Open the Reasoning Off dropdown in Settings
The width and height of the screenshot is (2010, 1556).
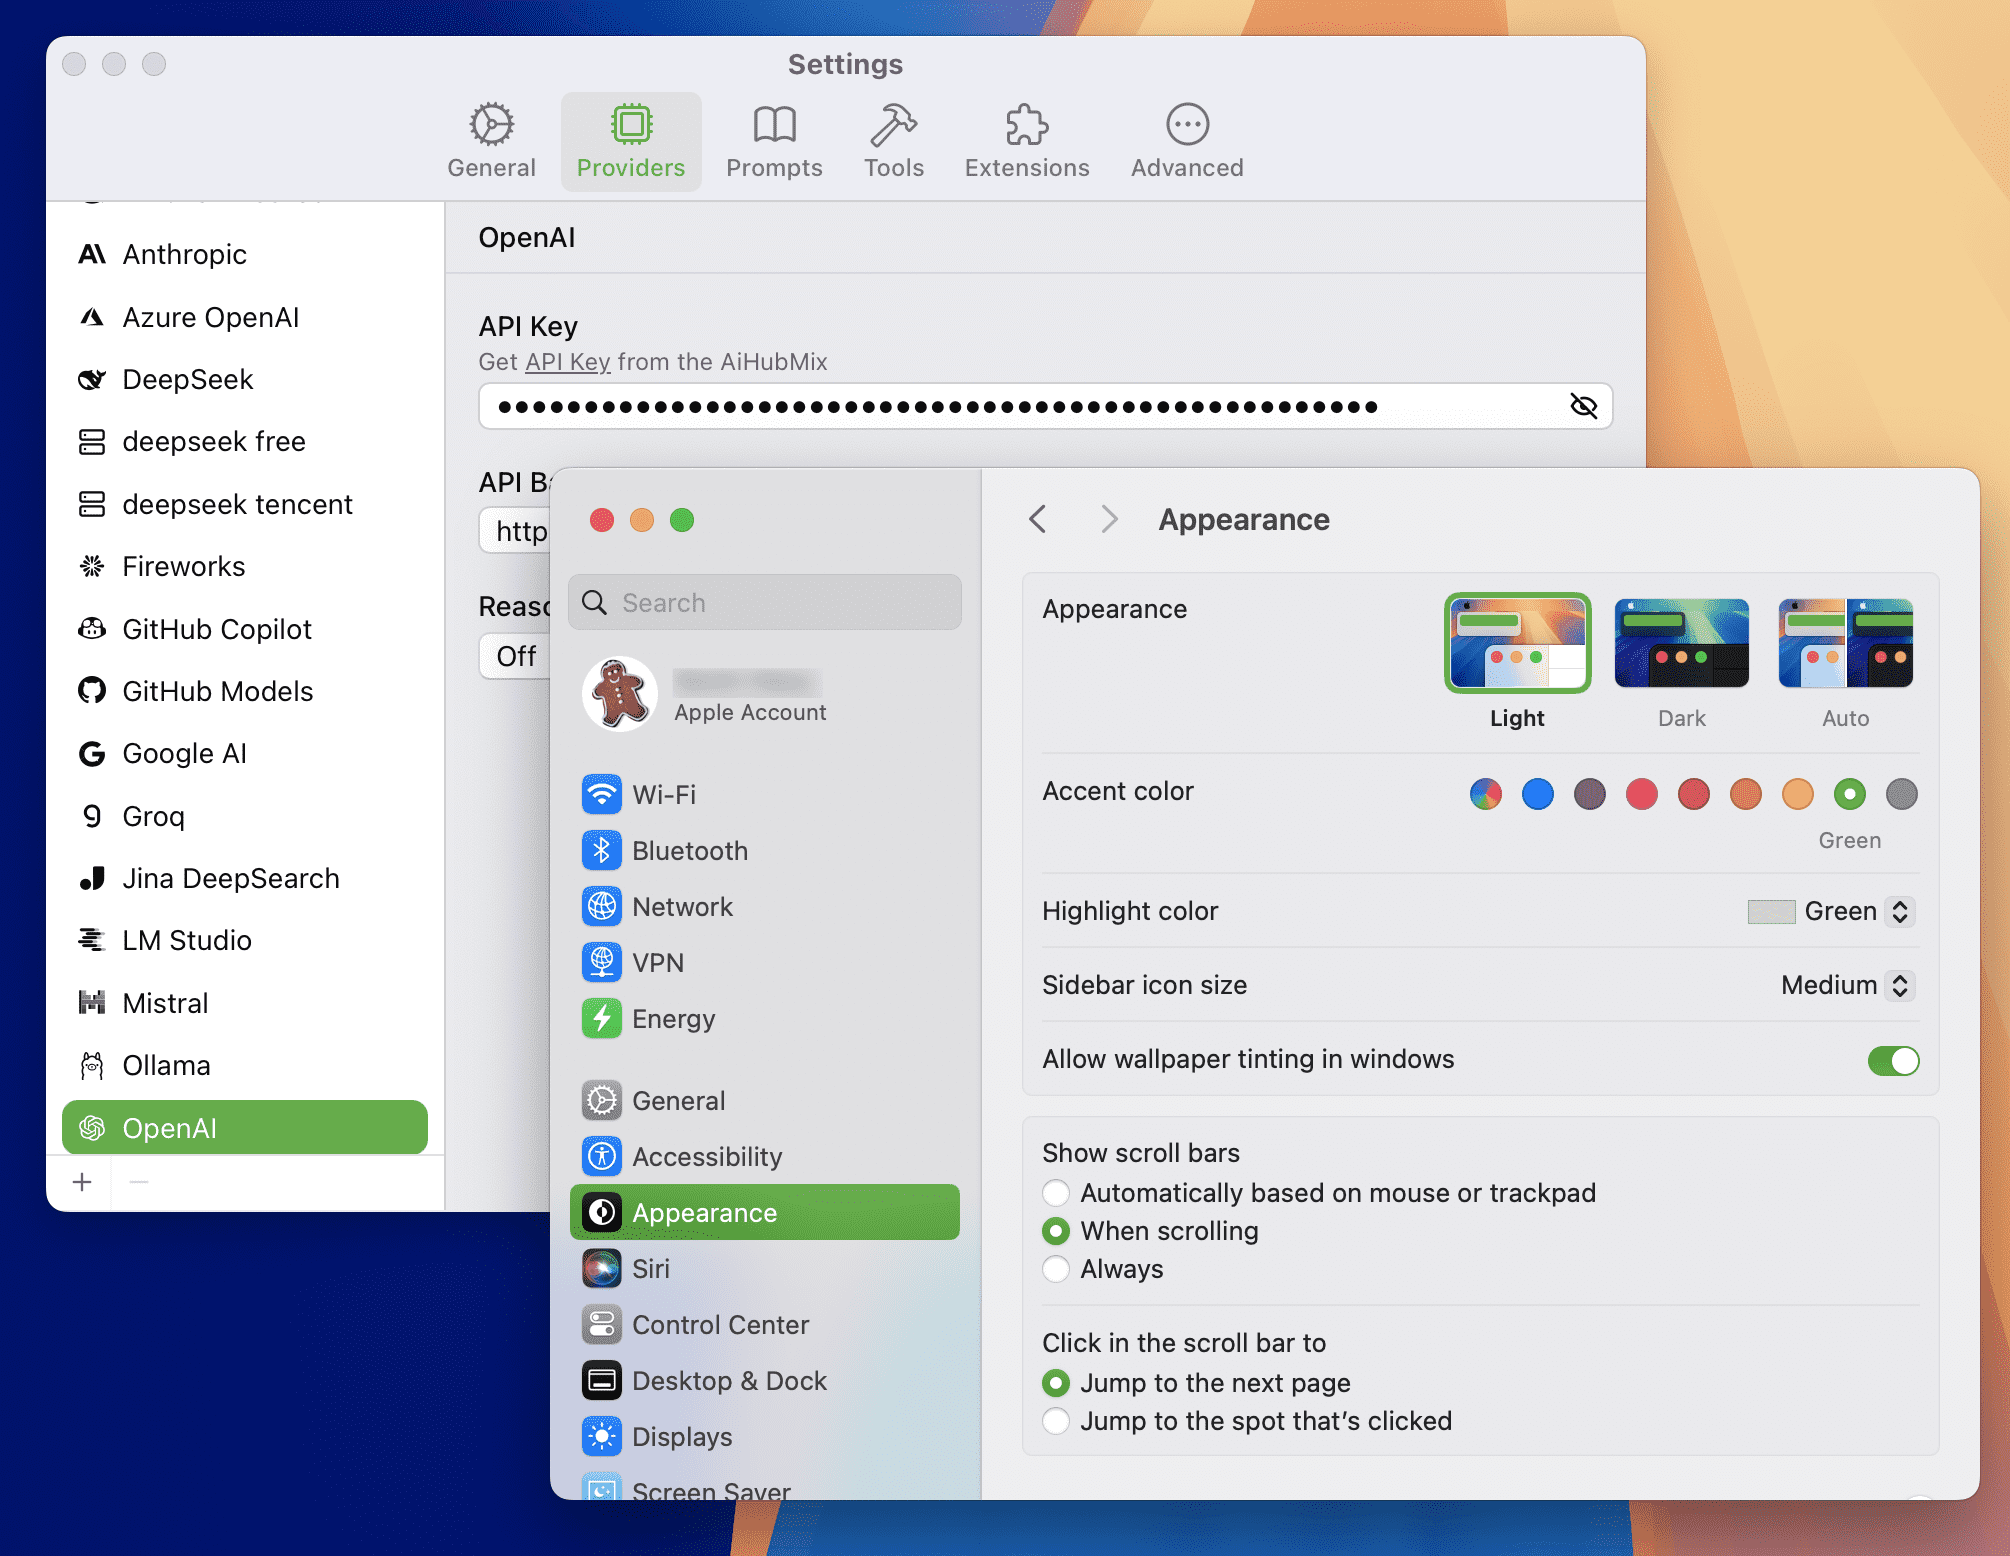click(x=515, y=656)
